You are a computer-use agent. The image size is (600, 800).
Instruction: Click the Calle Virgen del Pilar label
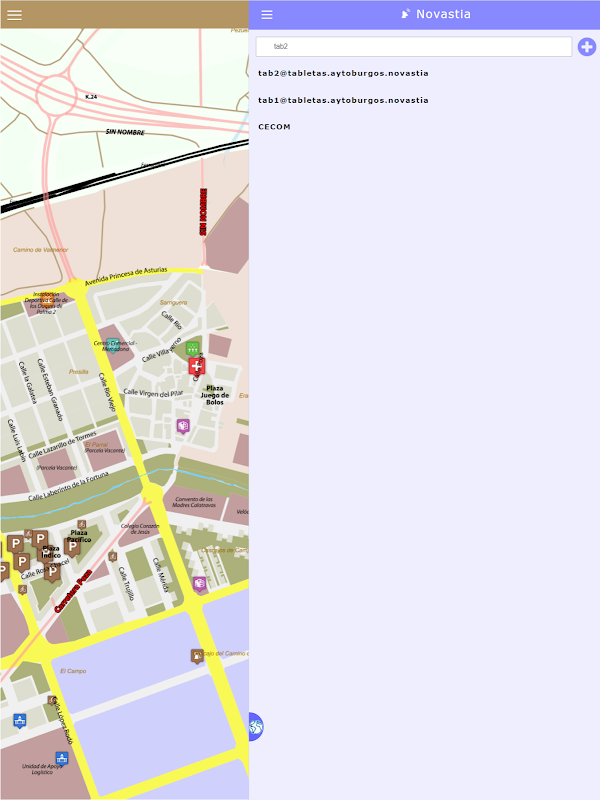[x=153, y=393]
